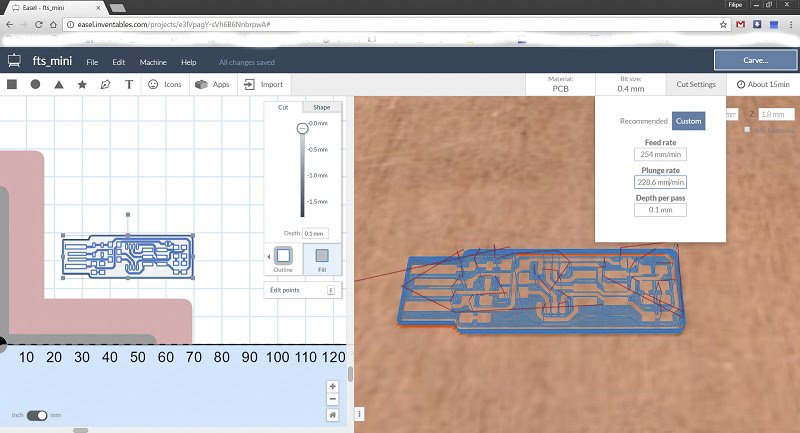800x433 pixels.
Task: Open the Apps panel
Action: click(213, 84)
